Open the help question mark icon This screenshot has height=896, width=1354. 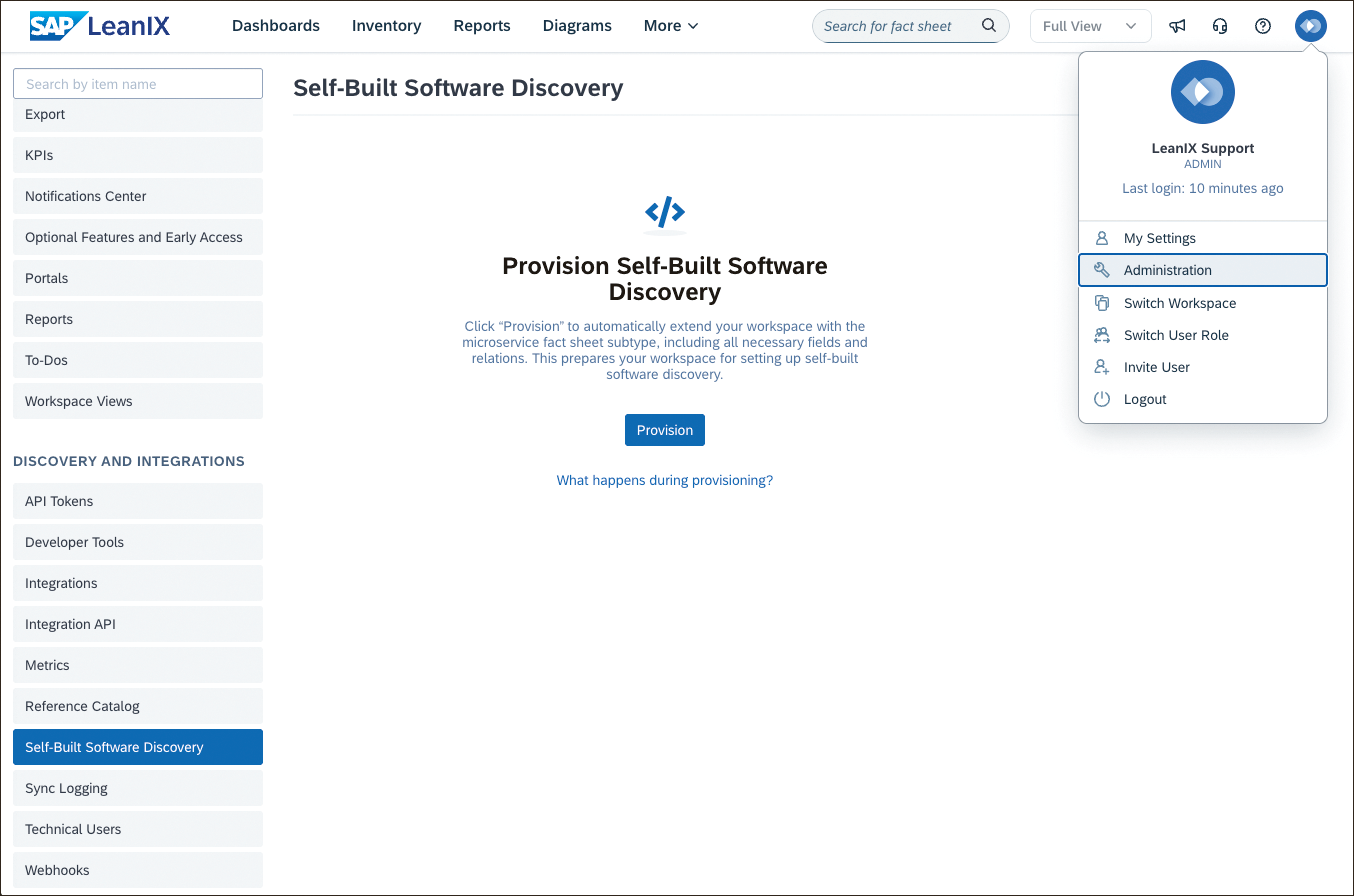[x=1263, y=26]
